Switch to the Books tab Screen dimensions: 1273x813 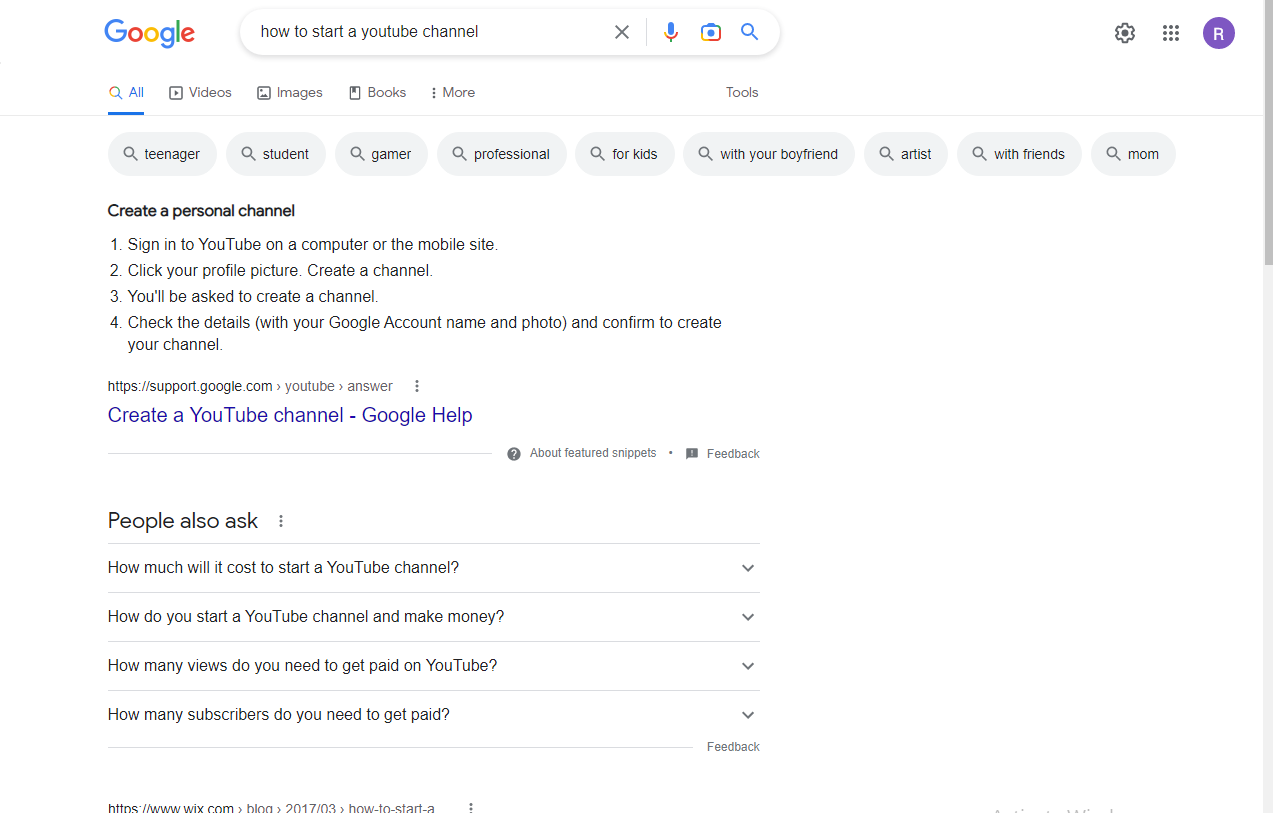(x=377, y=93)
